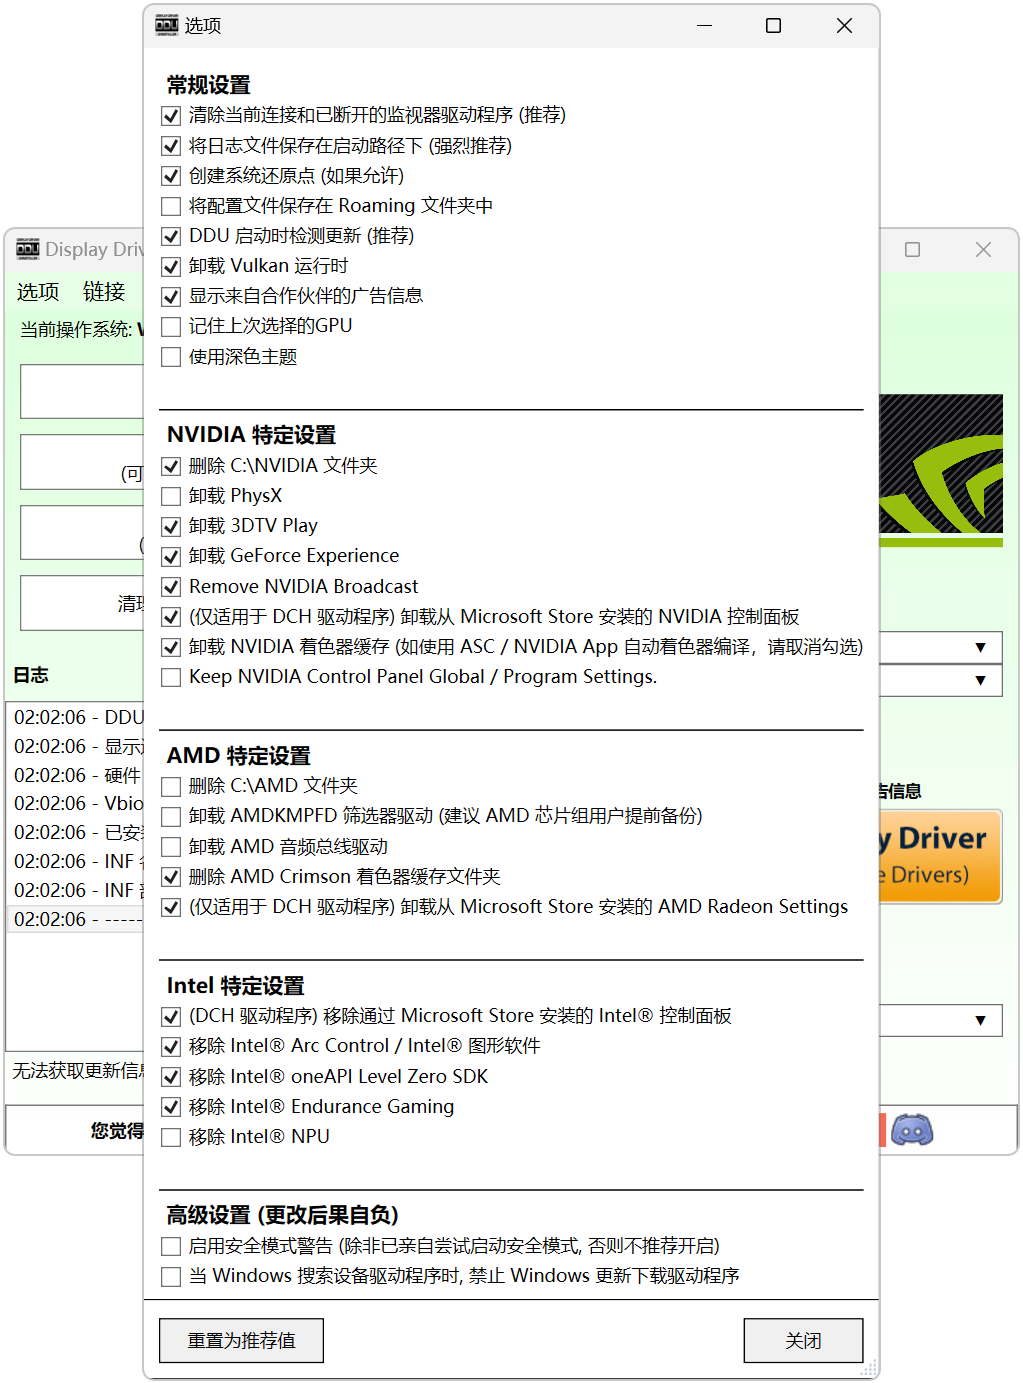The height and width of the screenshot is (1383, 1023).
Task: Open the dropdown below the Driver ad banner
Action: (940, 1020)
